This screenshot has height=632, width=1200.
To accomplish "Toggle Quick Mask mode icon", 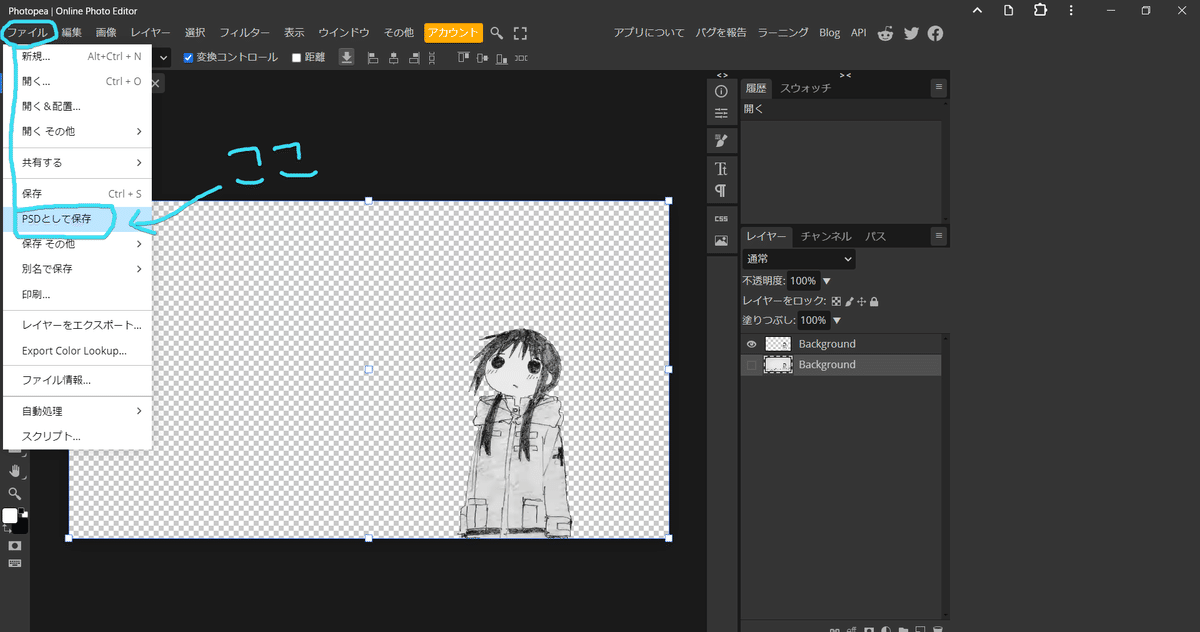I will [14, 546].
